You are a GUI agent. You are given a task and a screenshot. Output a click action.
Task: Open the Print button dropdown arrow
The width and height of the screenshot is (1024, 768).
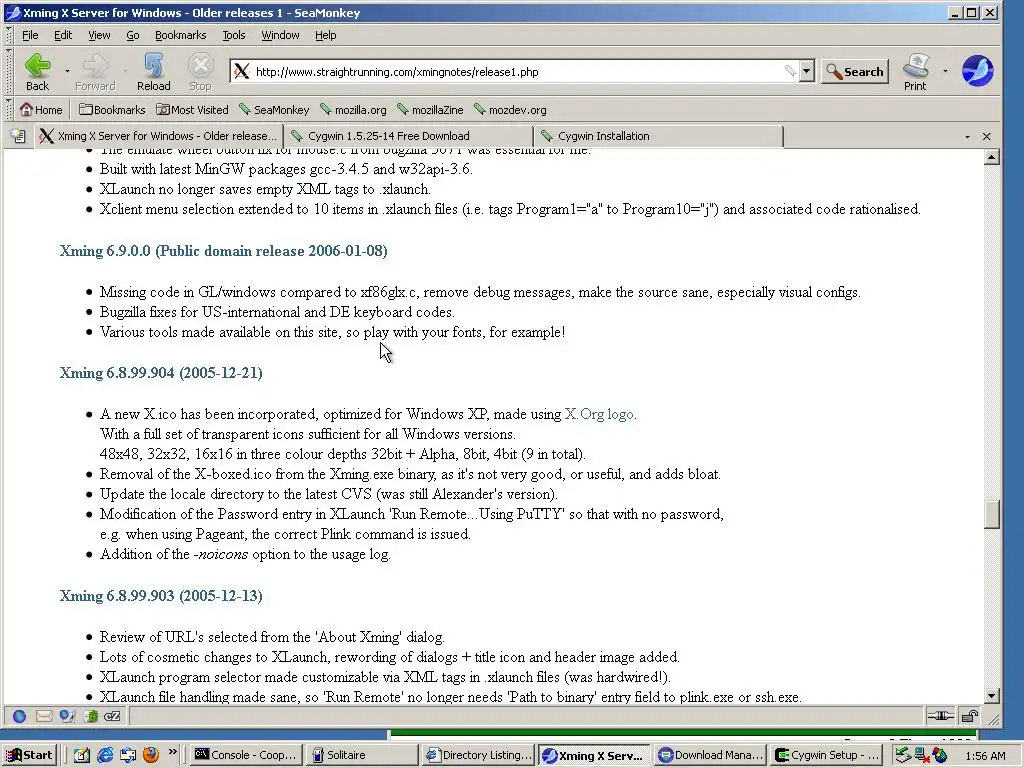945,70
